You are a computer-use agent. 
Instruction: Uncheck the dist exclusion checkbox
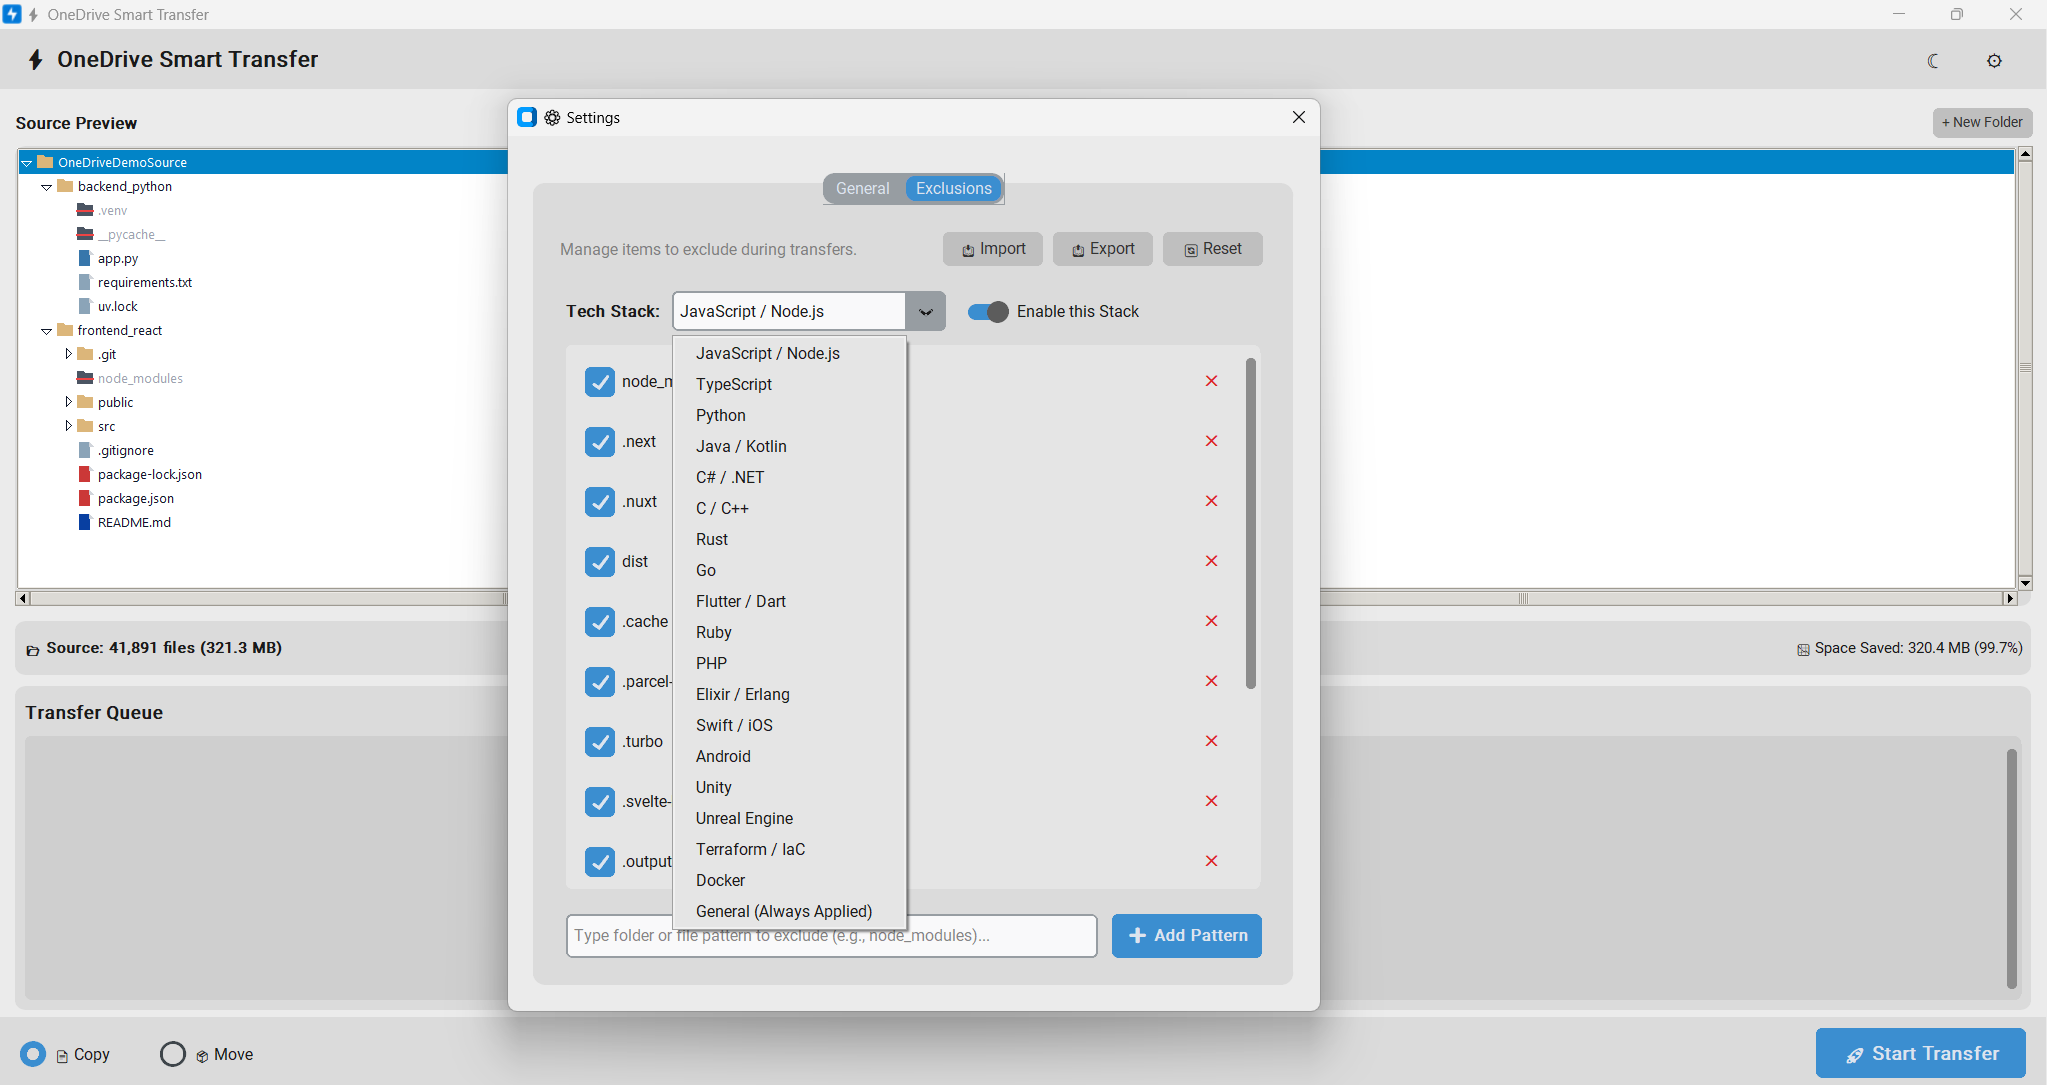point(600,561)
